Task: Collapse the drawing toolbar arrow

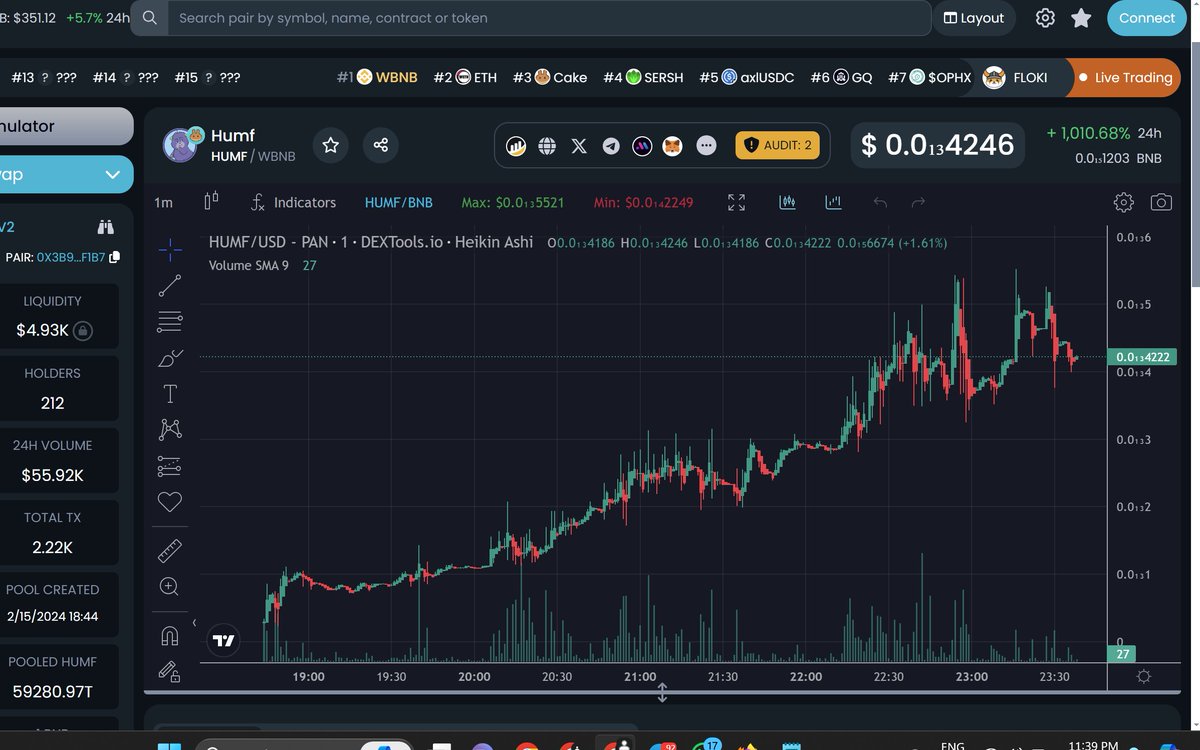Action: click(195, 622)
